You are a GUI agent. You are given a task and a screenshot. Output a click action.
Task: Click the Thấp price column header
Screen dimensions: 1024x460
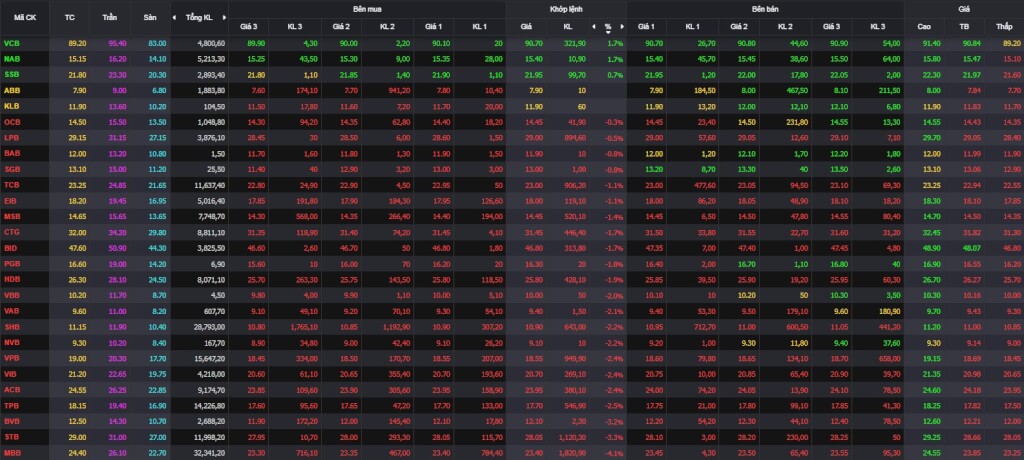coord(1004,27)
